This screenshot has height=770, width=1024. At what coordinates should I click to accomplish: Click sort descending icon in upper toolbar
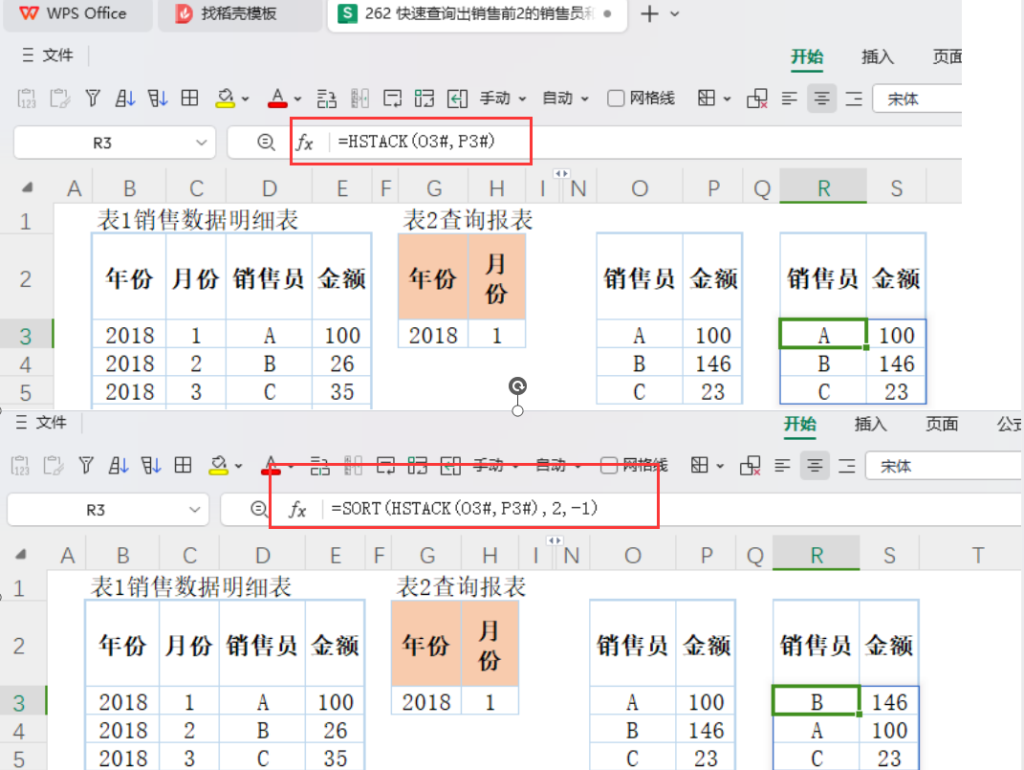pos(157,99)
